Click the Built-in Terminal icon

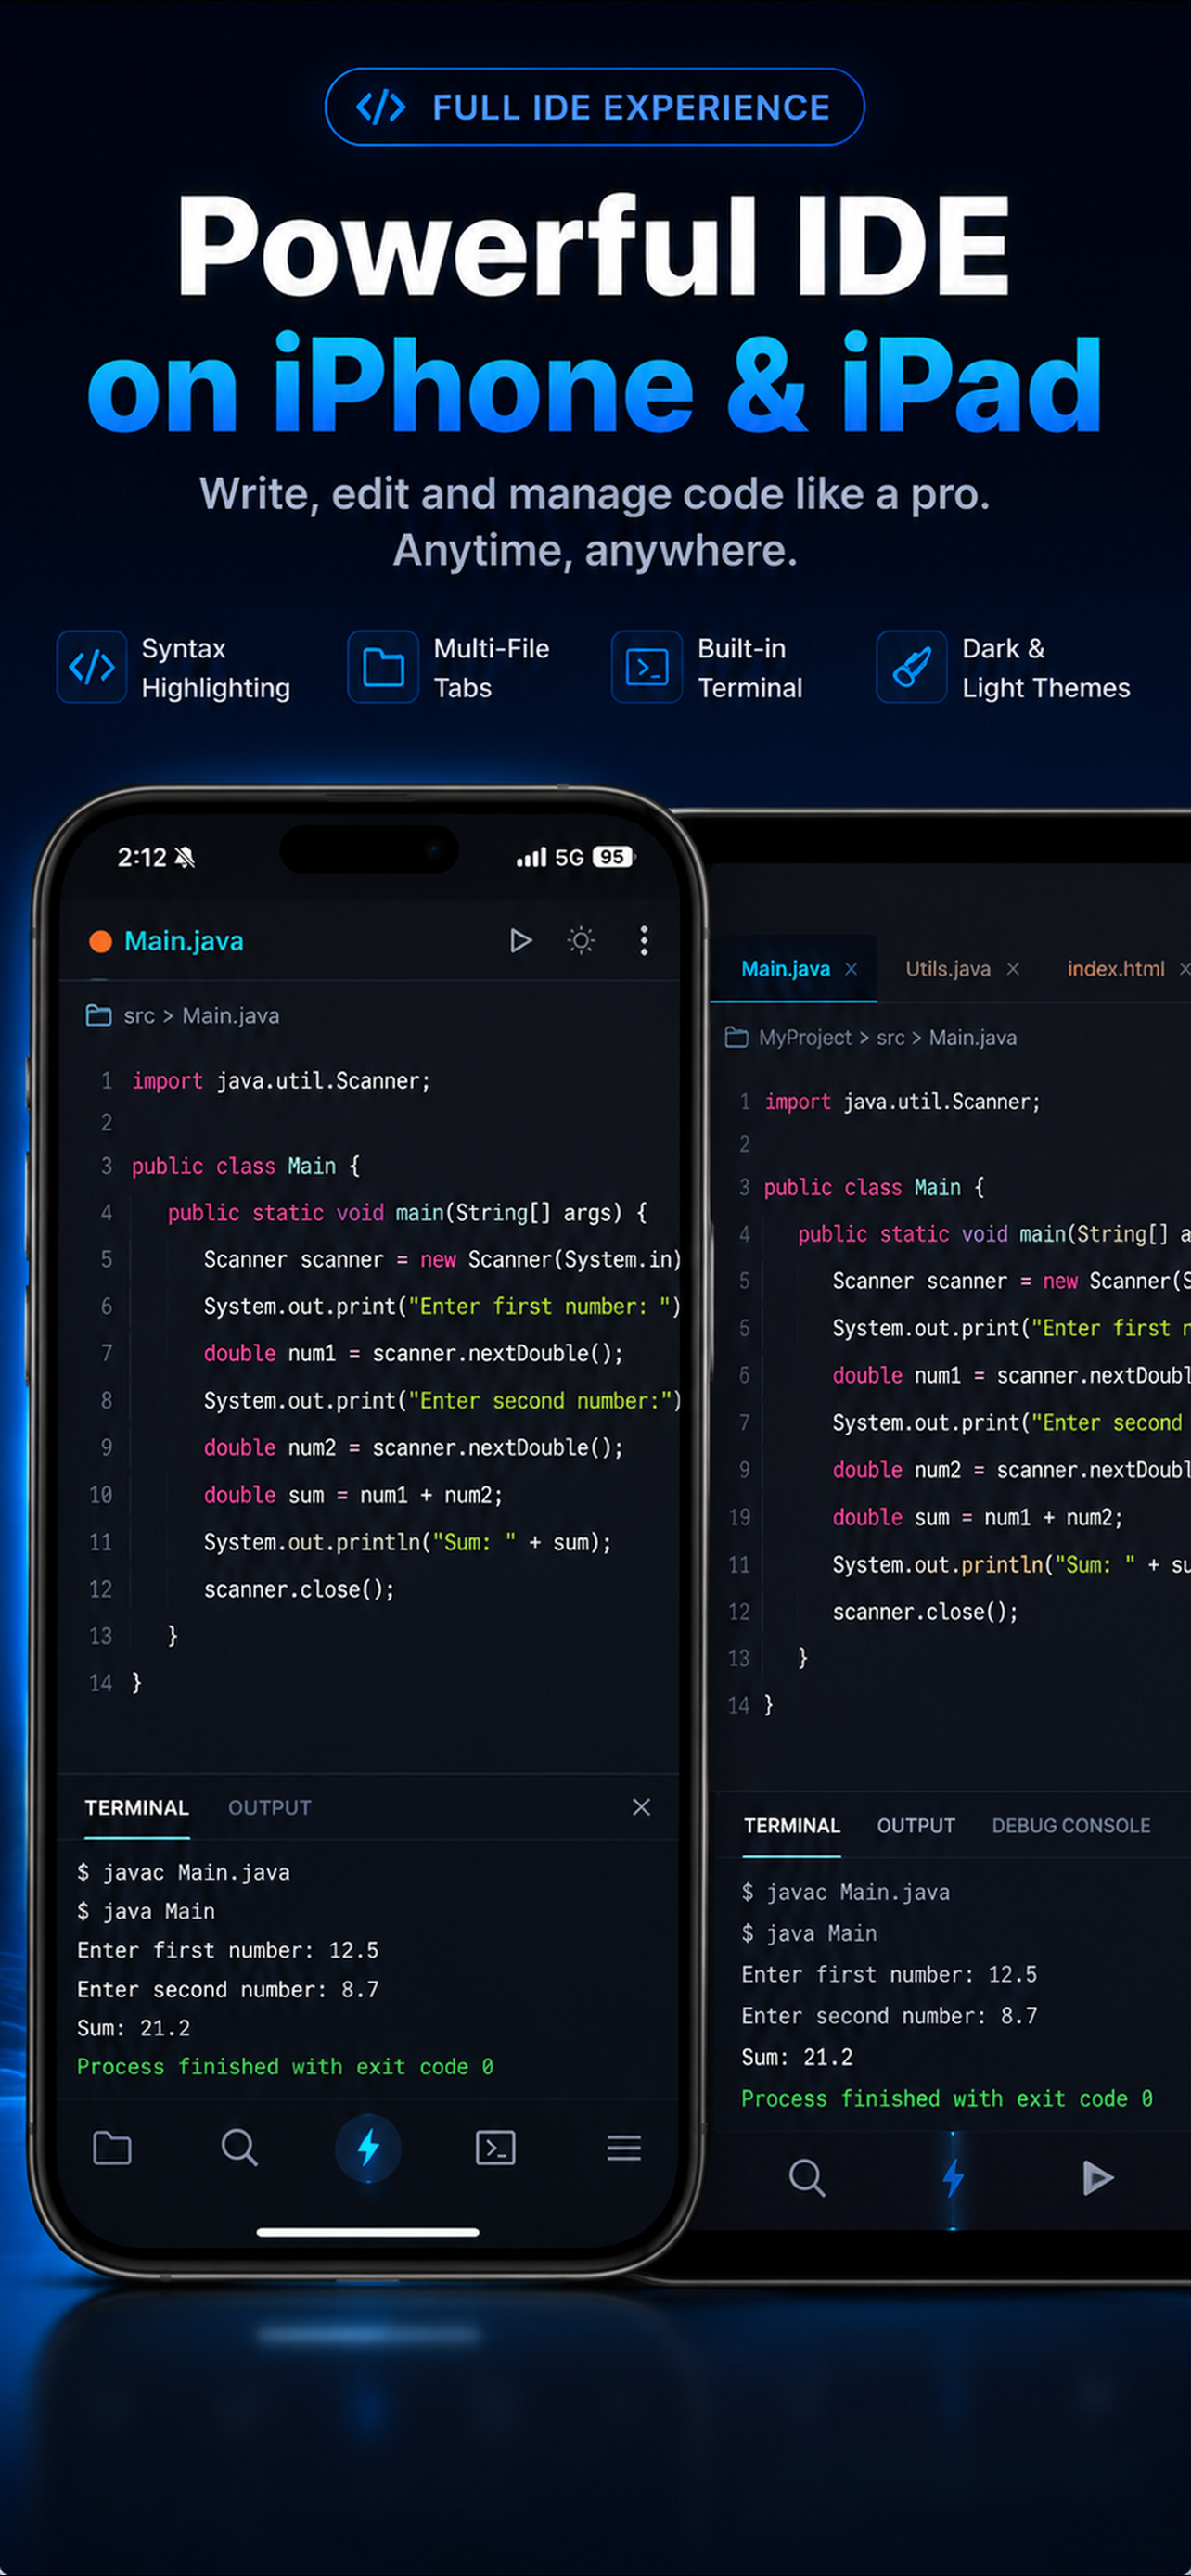(647, 667)
